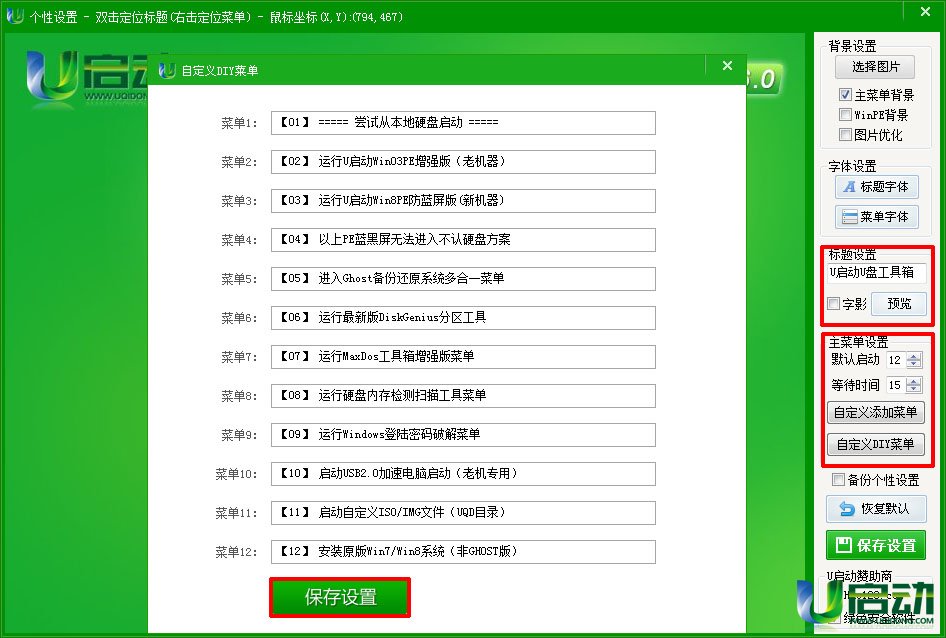Screen dimensions: 946x638
Task: Click the 菜单12 安装原版Win7/Win8 field
Action: [x=463, y=552]
